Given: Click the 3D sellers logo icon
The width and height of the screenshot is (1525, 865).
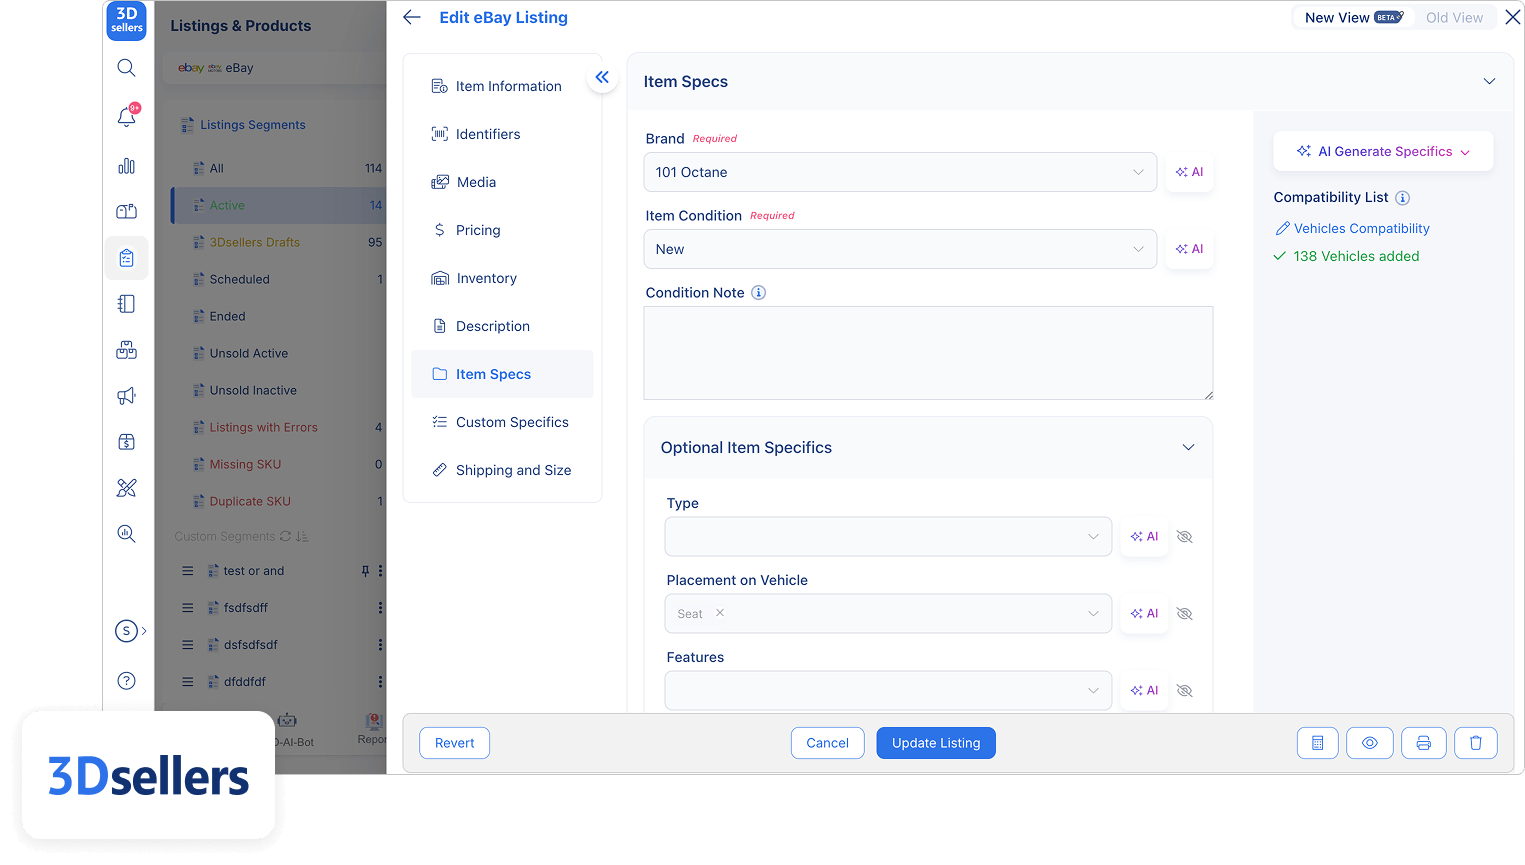Looking at the screenshot, I should pos(127,21).
